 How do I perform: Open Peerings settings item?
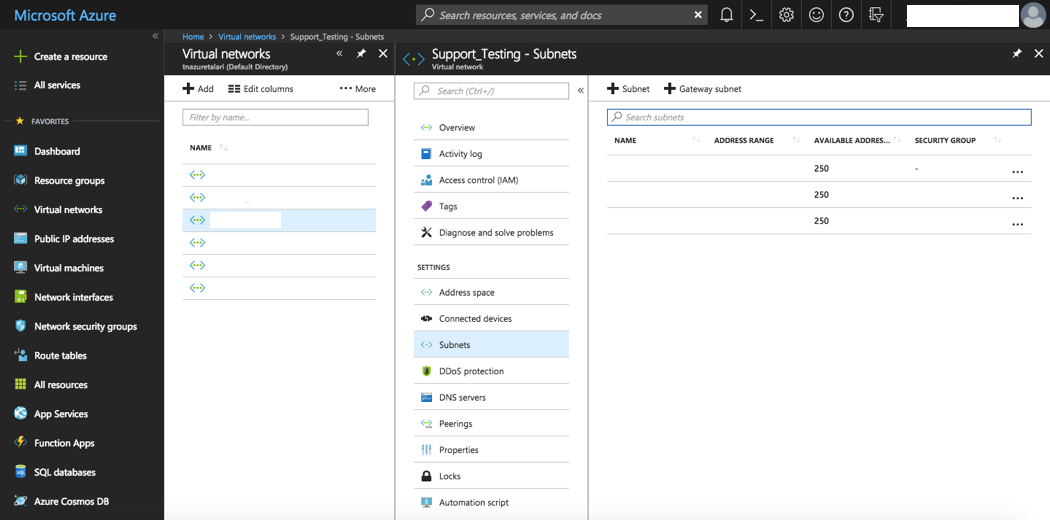pyautogui.click(x=455, y=424)
